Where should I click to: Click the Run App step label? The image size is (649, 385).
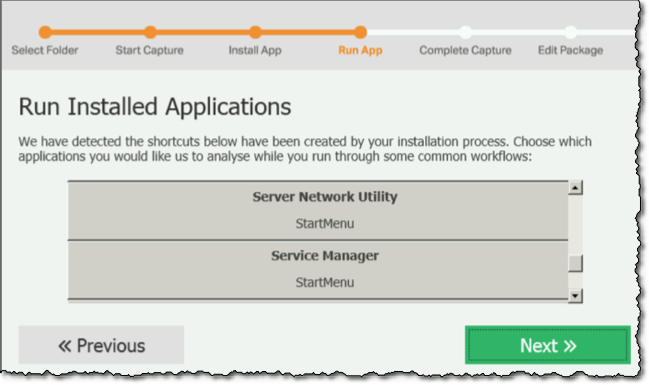[x=360, y=50]
